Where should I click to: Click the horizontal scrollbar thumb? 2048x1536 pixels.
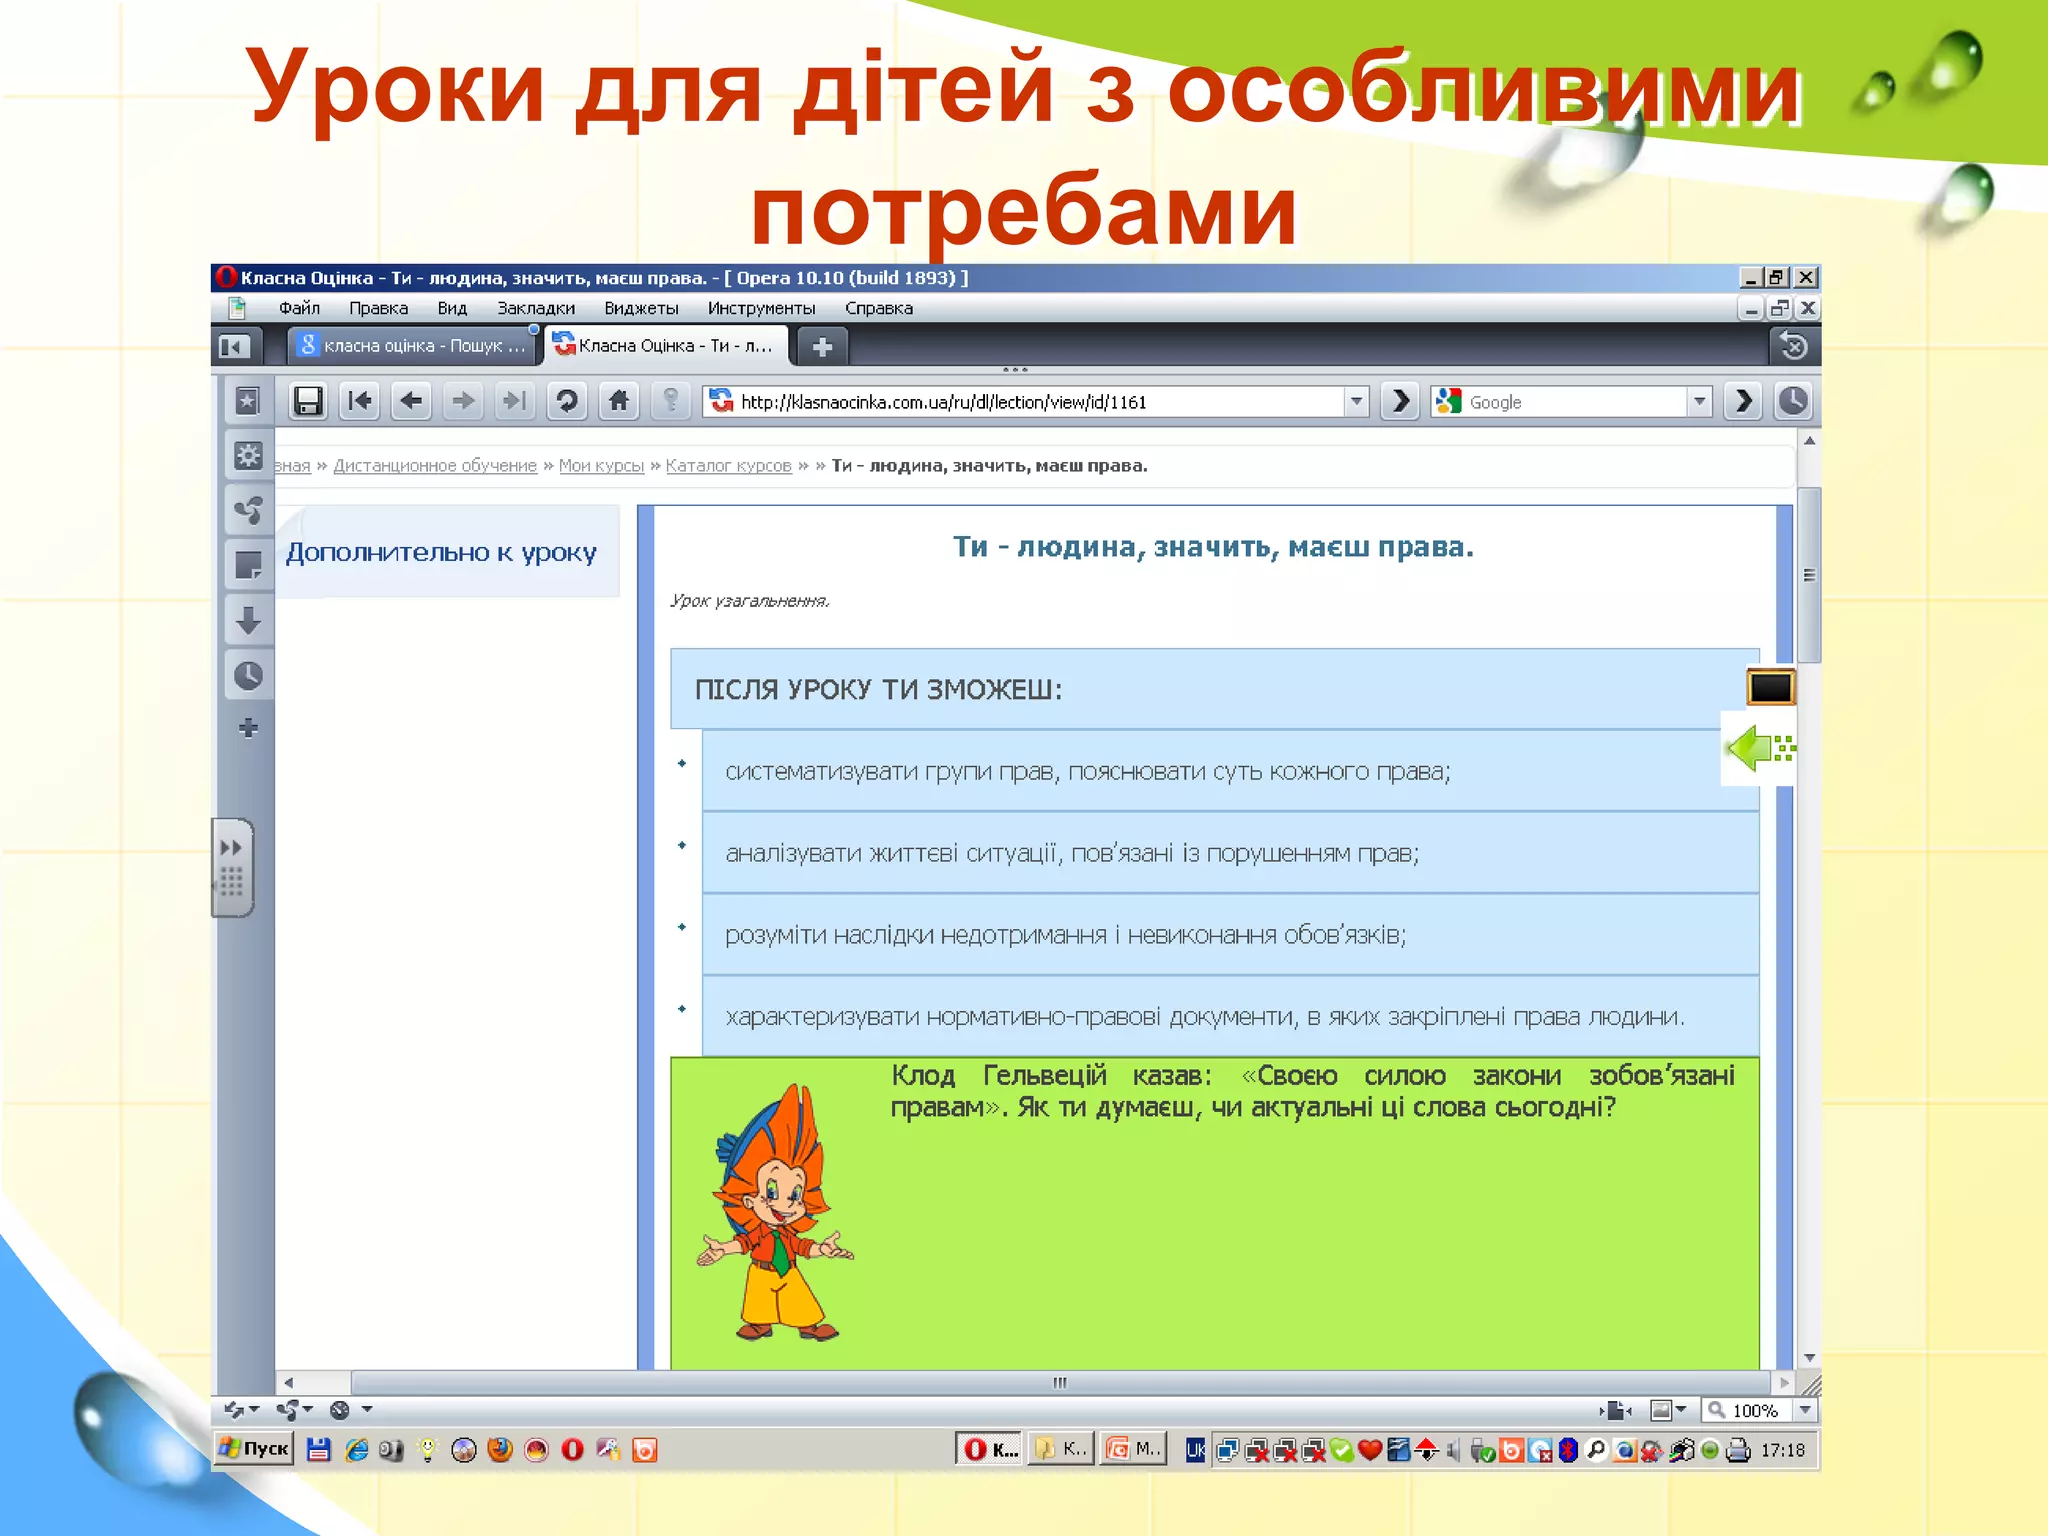click(x=1060, y=1383)
